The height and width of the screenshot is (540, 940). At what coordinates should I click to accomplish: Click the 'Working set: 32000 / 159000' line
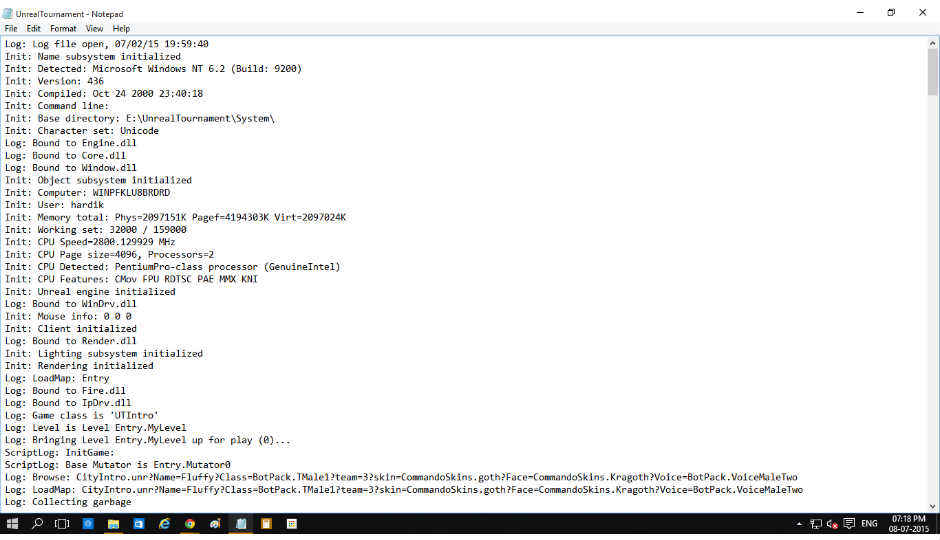click(96, 230)
